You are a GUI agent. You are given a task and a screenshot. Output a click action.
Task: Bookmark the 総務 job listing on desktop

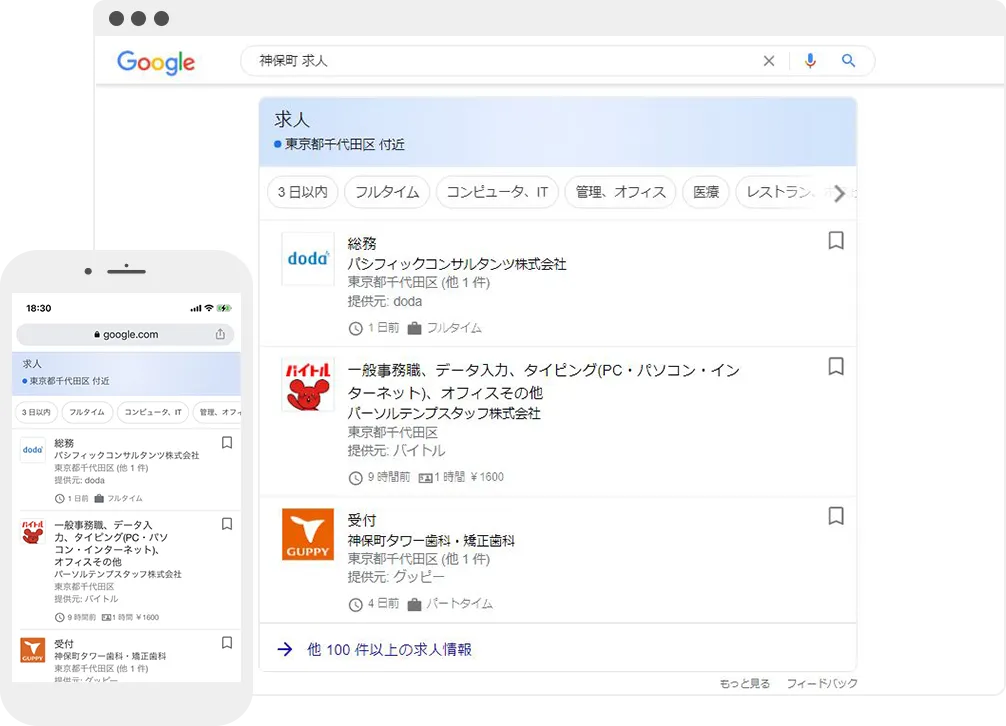[836, 241]
